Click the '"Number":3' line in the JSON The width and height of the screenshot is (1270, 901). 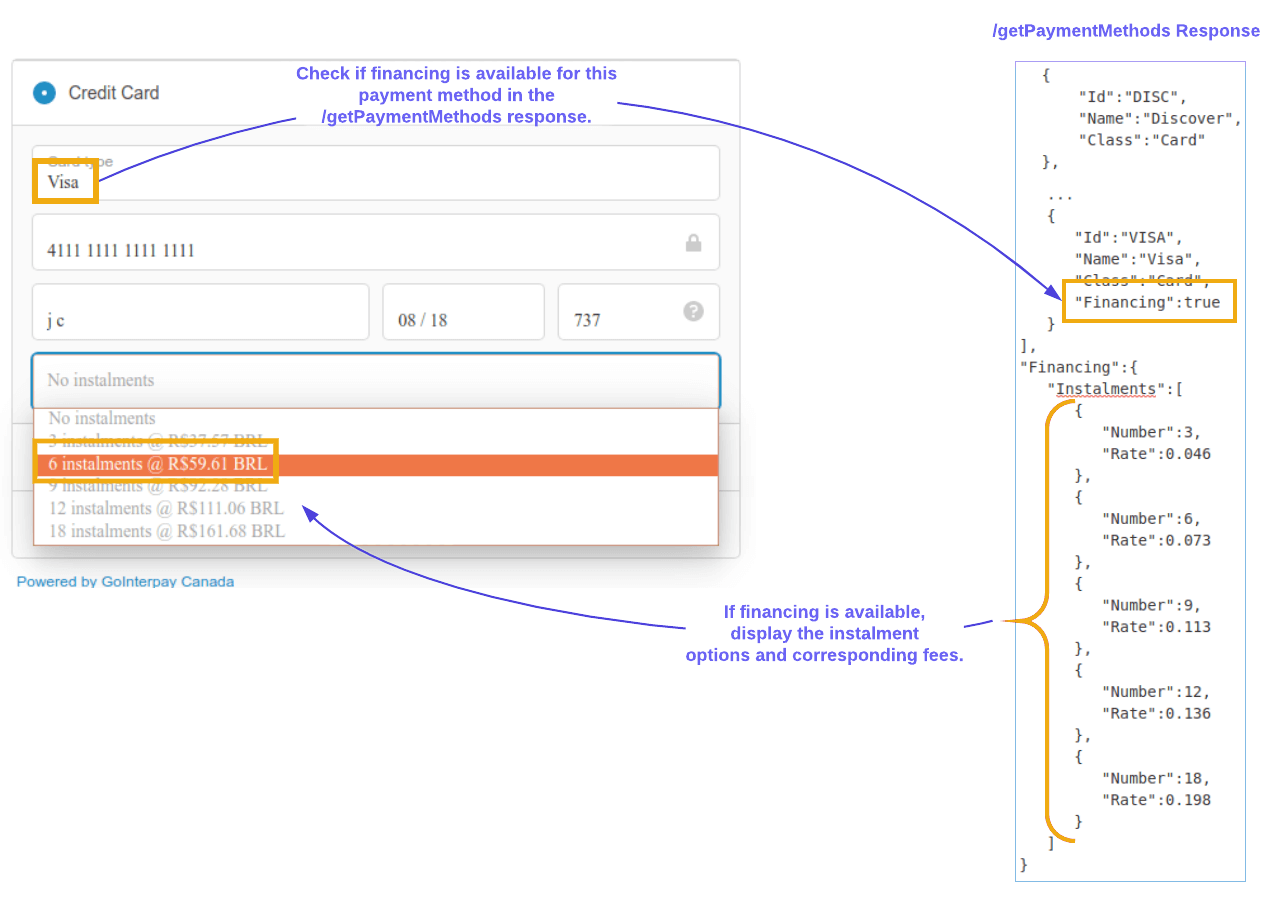pyautogui.click(x=1151, y=432)
